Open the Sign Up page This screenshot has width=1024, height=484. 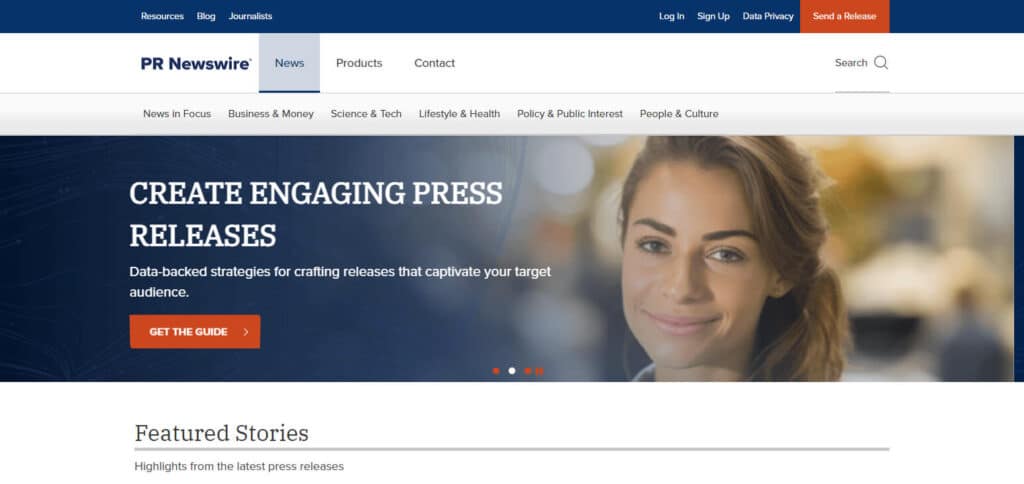point(713,16)
